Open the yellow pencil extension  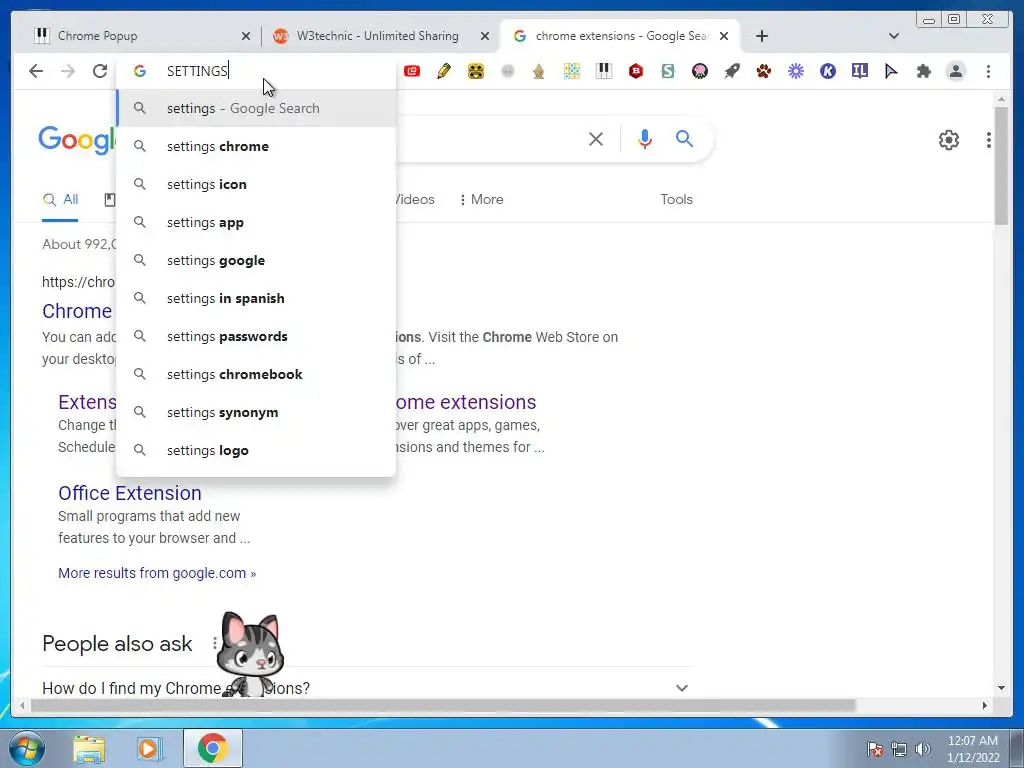point(444,71)
